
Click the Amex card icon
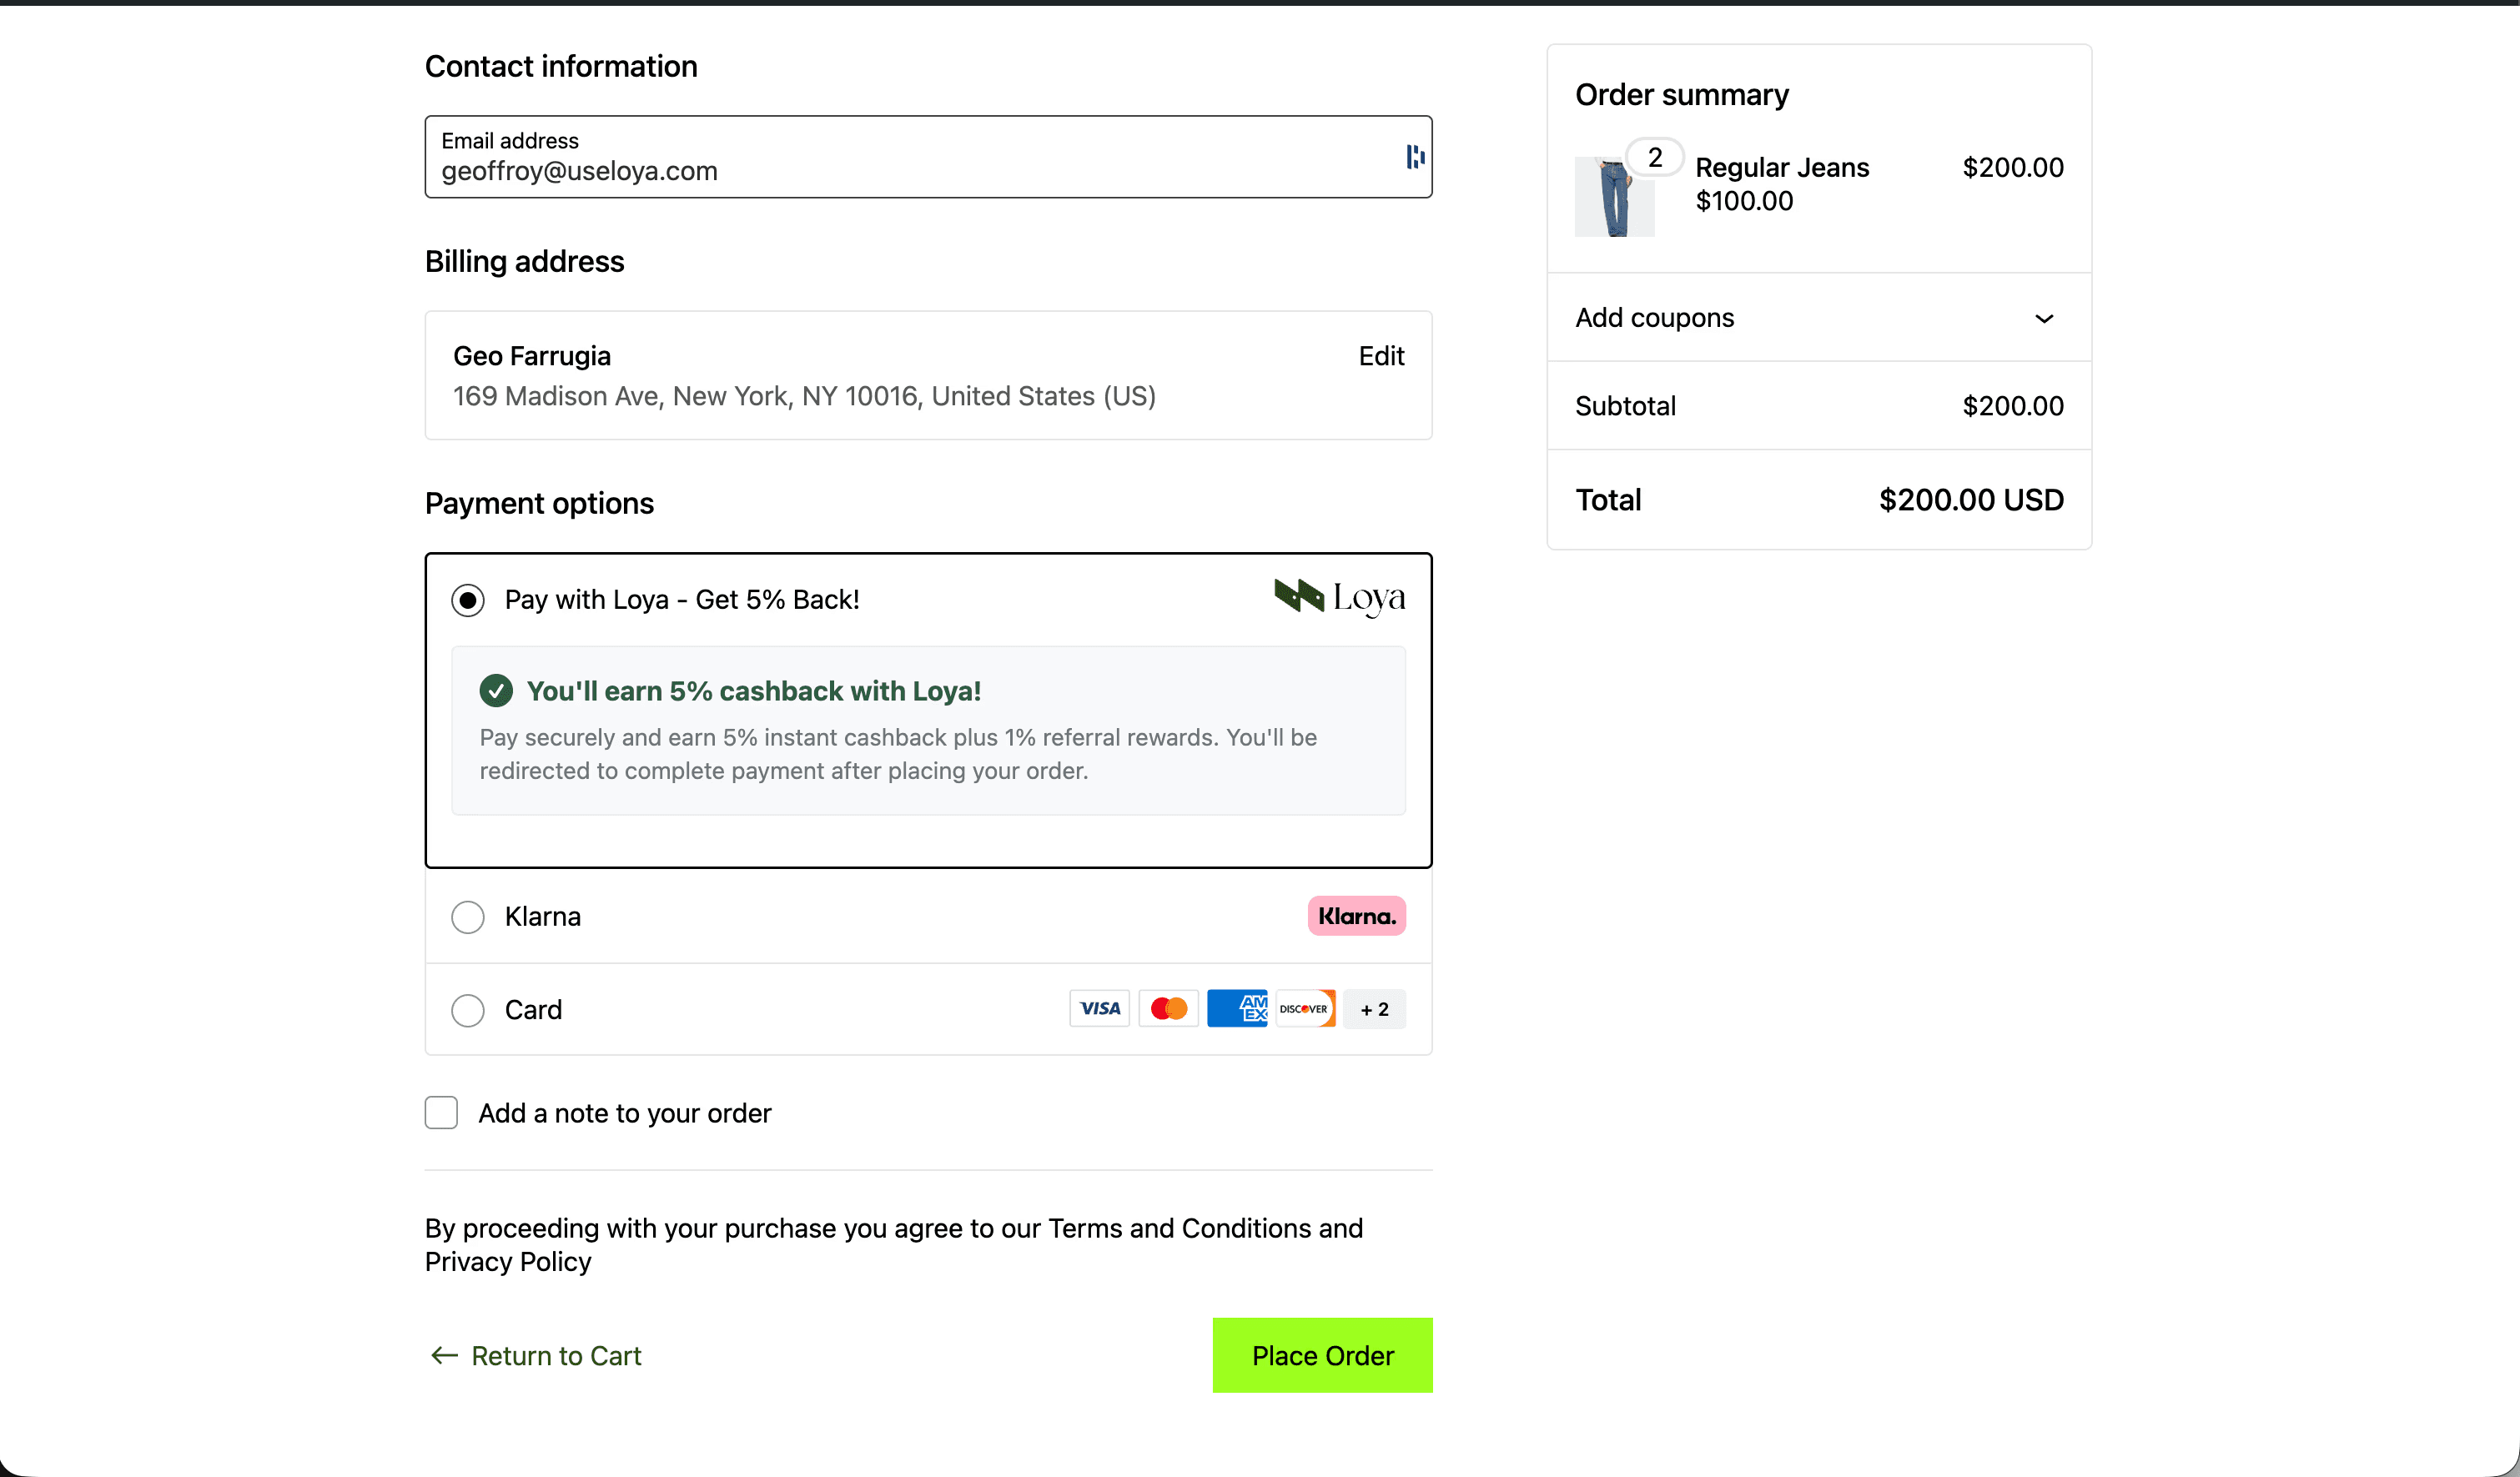(x=1237, y=1009)
